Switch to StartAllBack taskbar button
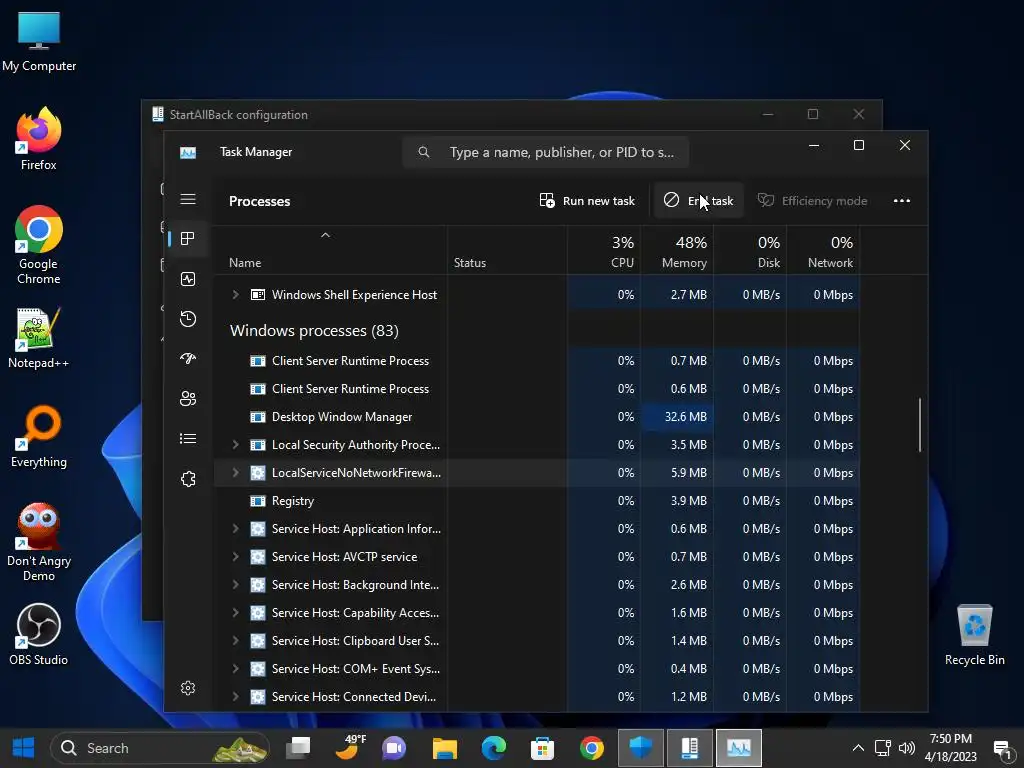1024x768 pixels. pos(690,748)
